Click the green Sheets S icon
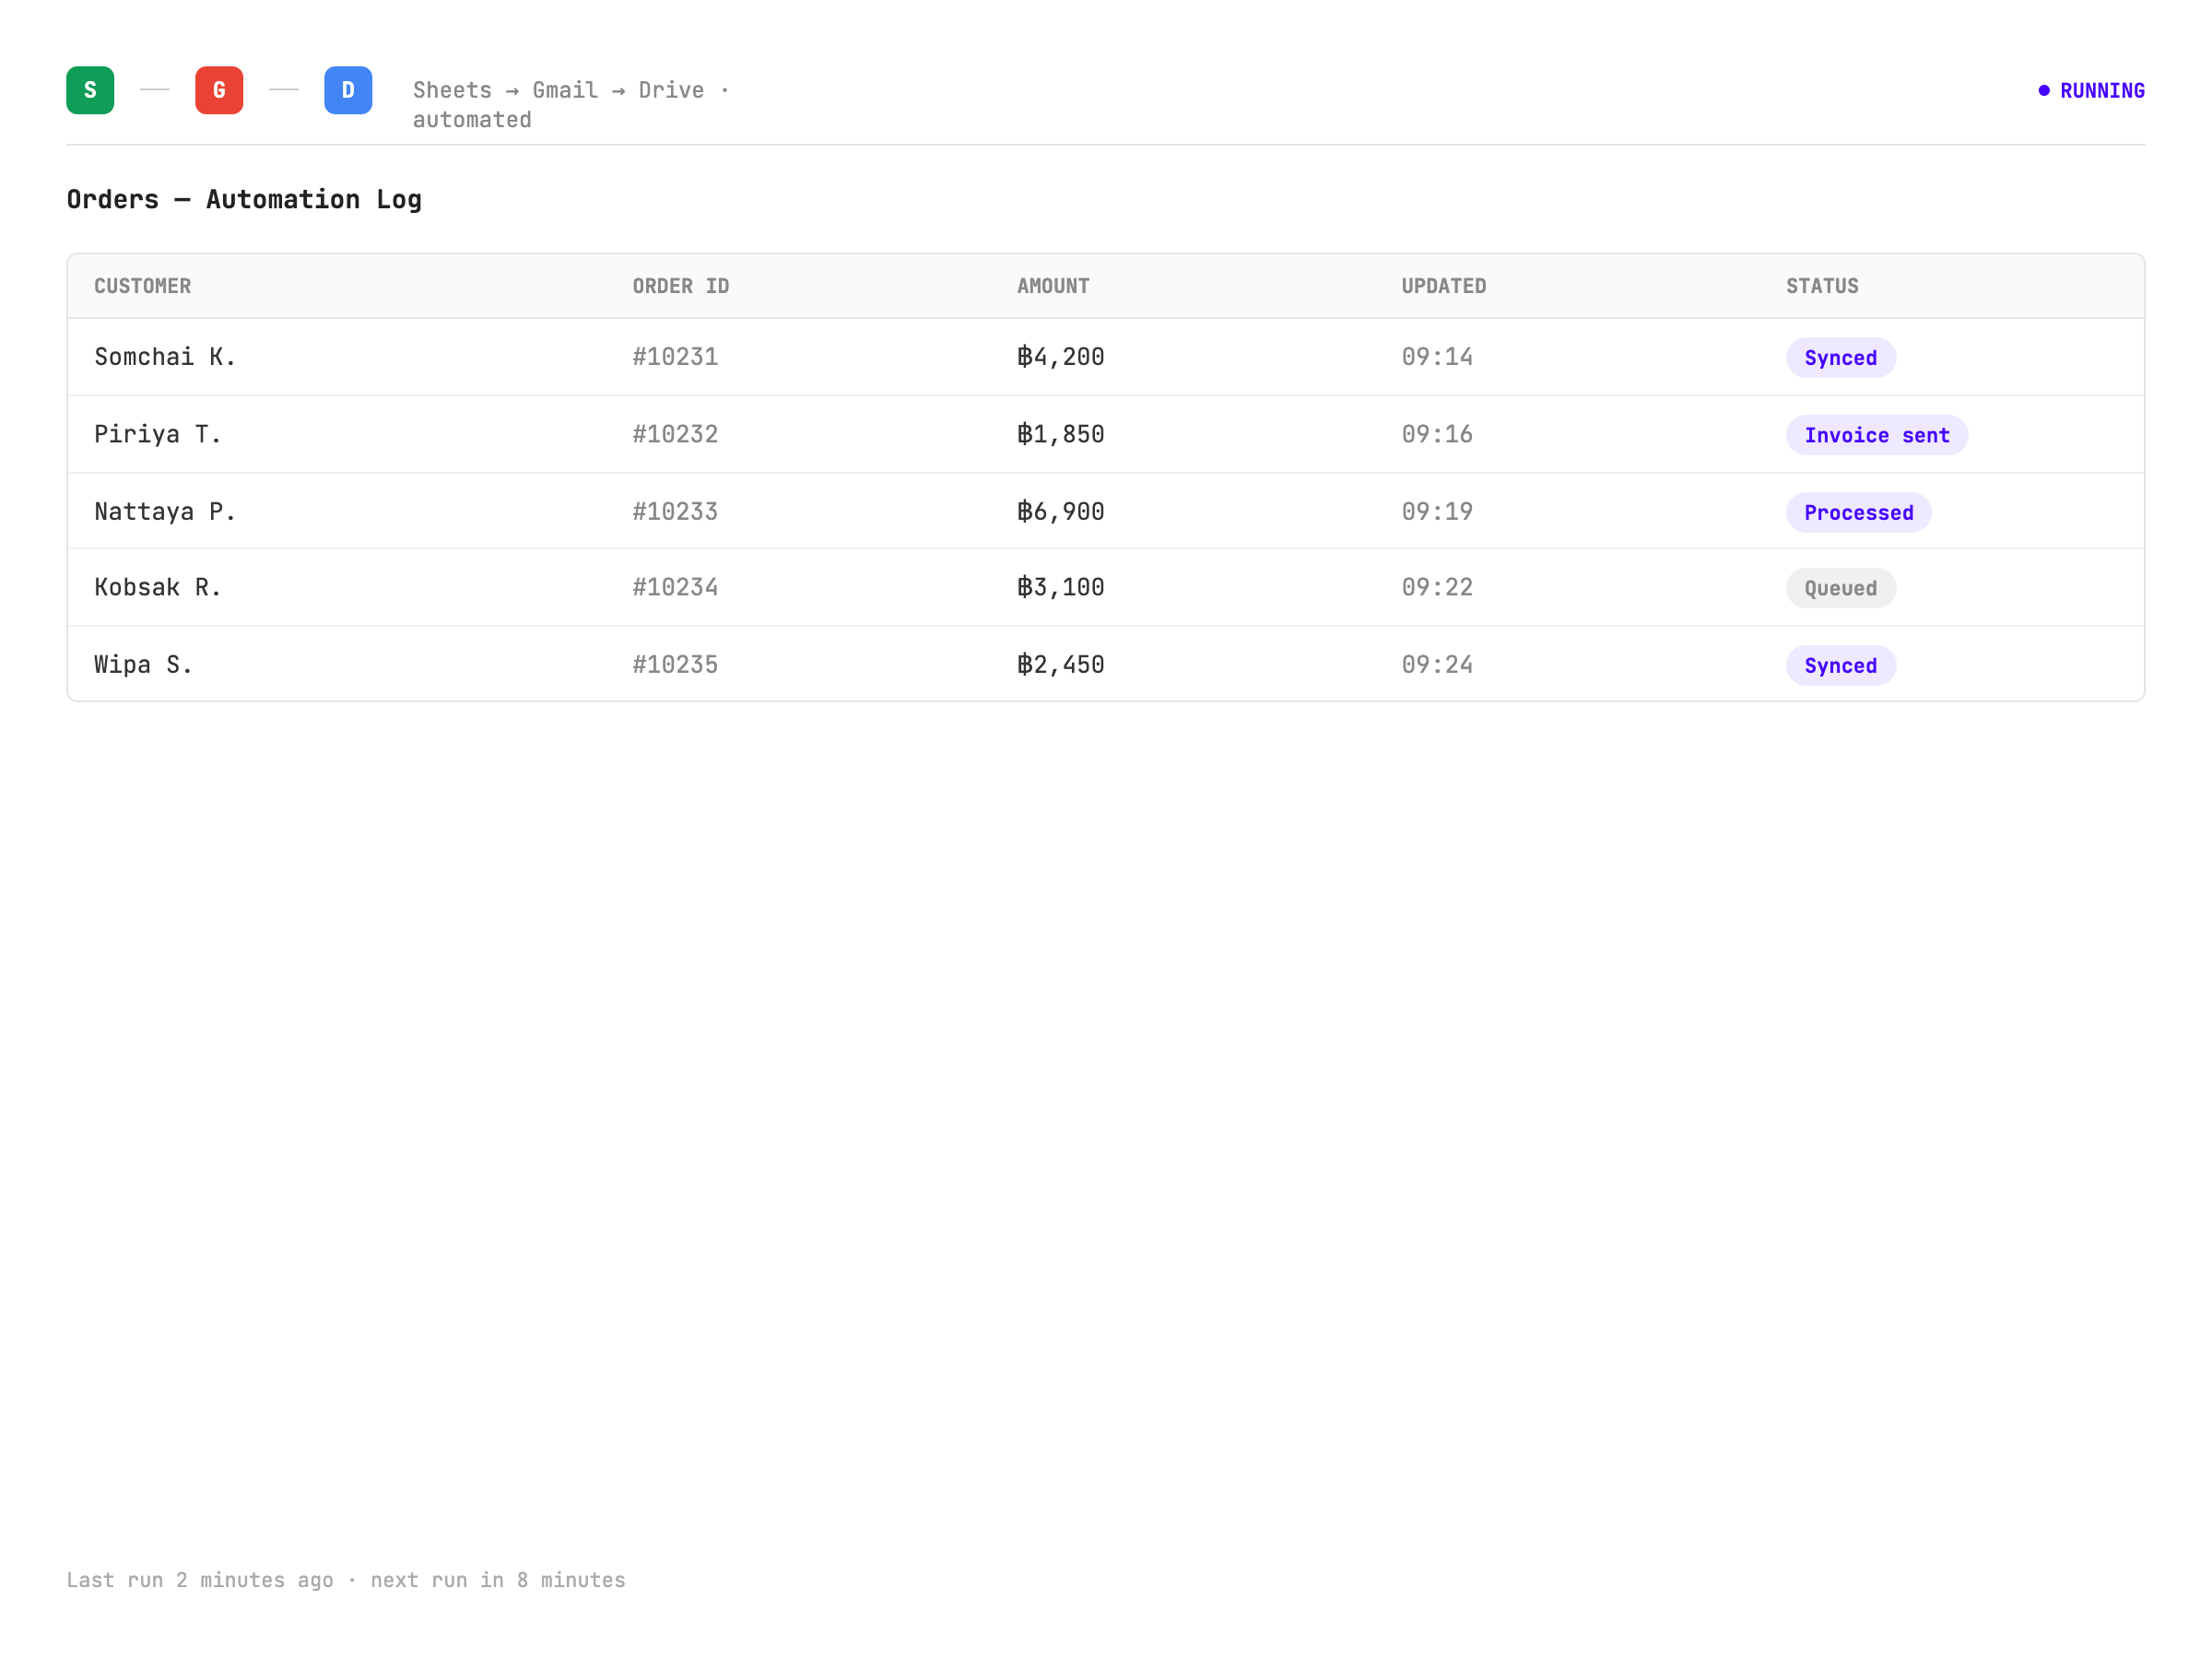This screenshot has height=1659, width=2212. coord(90,90)
